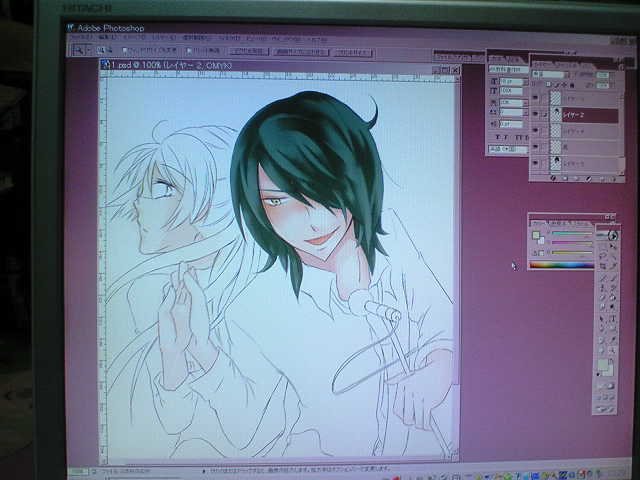Select the Magic Wand tool in the toolbox
This screenshot has width=640, height=480.
(x=613, y=256)
